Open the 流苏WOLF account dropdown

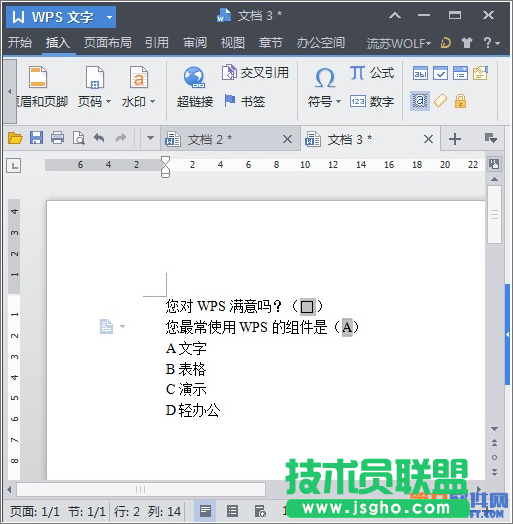click(399, 43)
